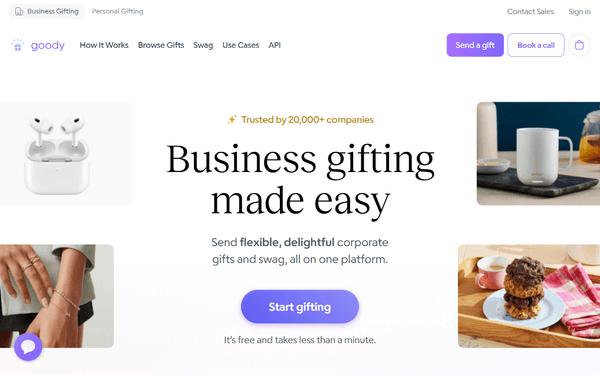Click the Send a gift button
This screenshot has width=600, height=375.
[475, 45]
